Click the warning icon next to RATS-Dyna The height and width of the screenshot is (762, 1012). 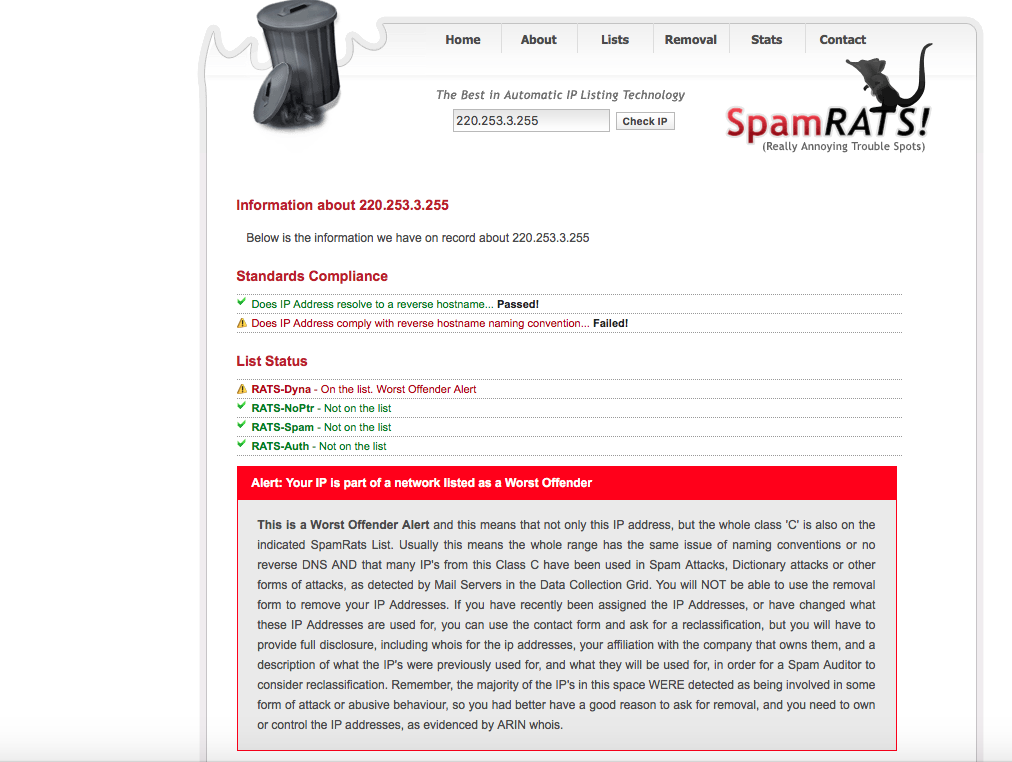coord(242,388)
